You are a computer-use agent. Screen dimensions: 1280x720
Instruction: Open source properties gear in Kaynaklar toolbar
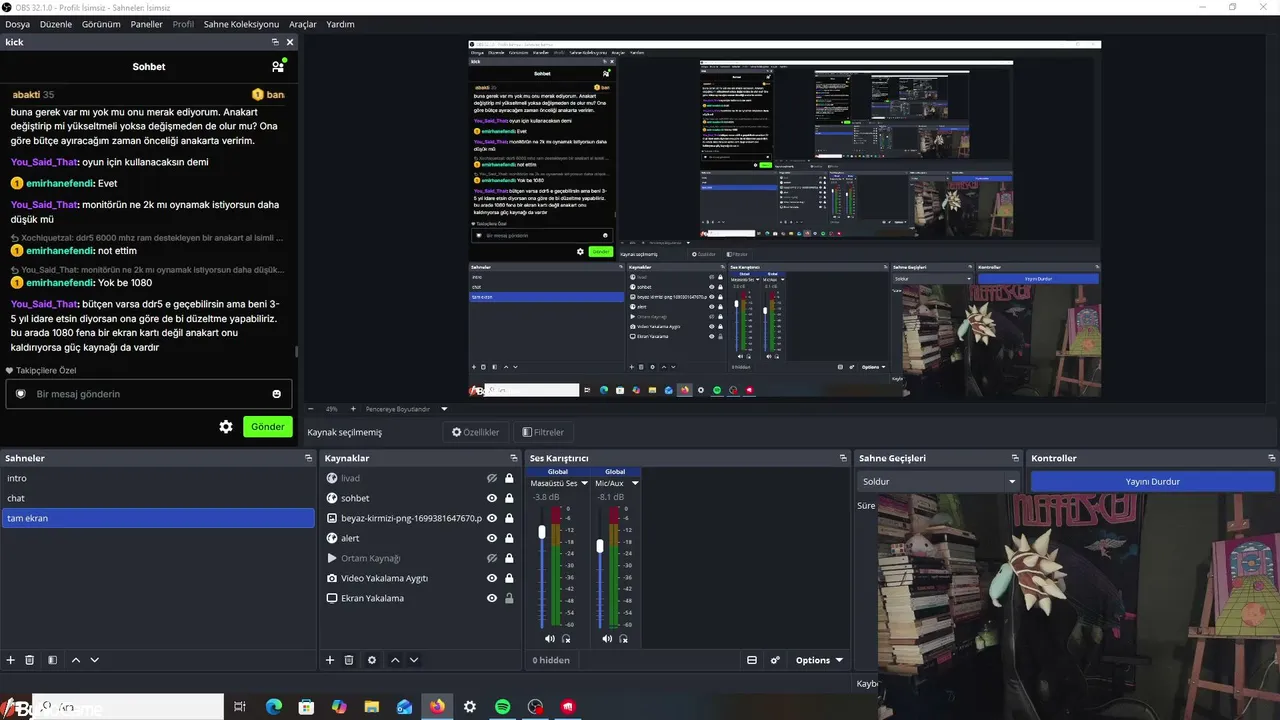tap(372, 660)
